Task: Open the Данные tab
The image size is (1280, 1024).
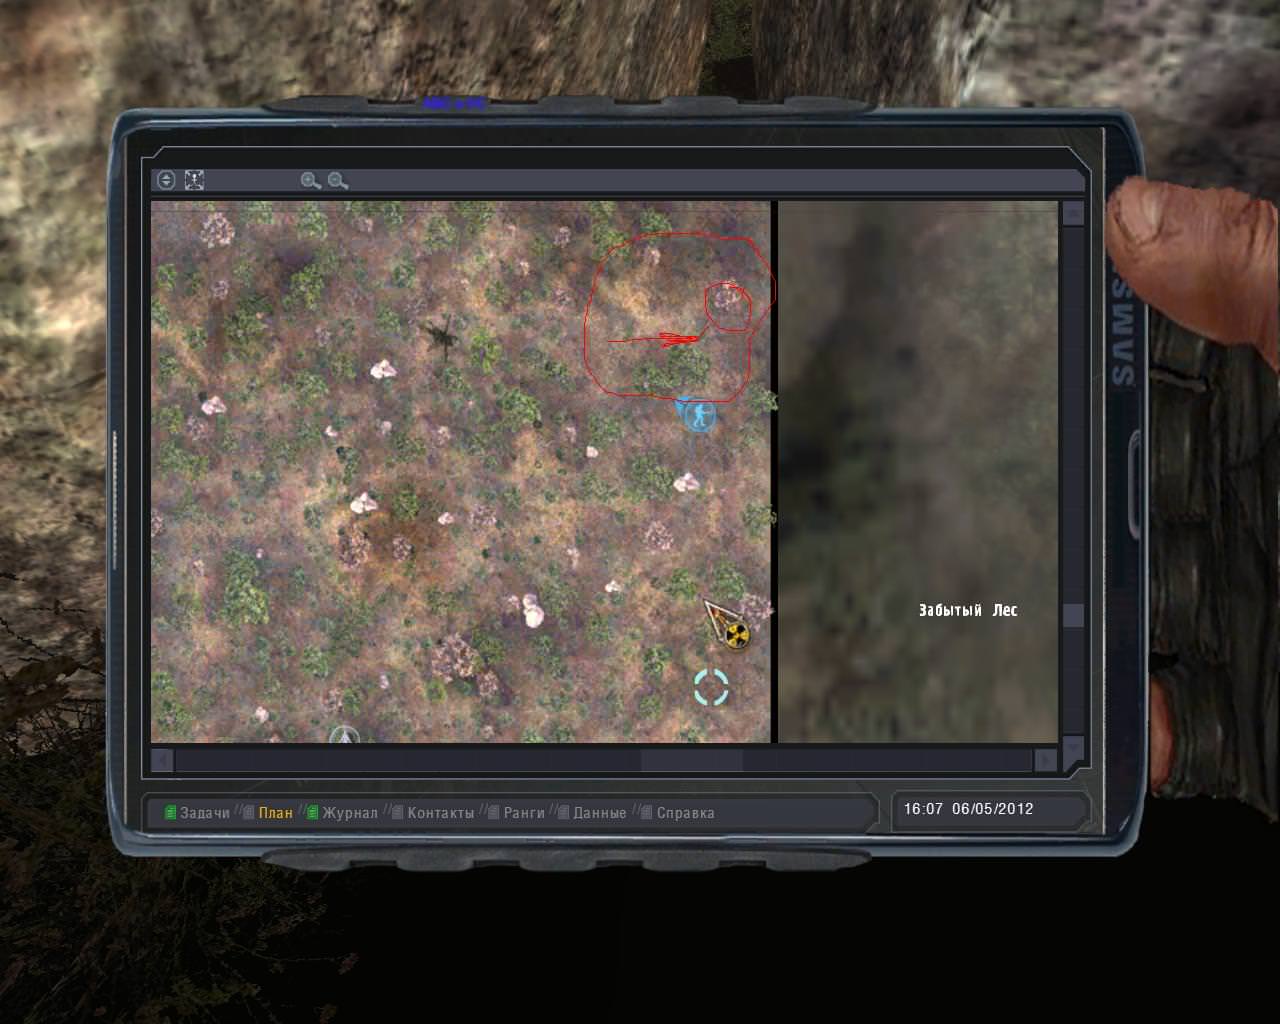Action: tap(592, 813)
